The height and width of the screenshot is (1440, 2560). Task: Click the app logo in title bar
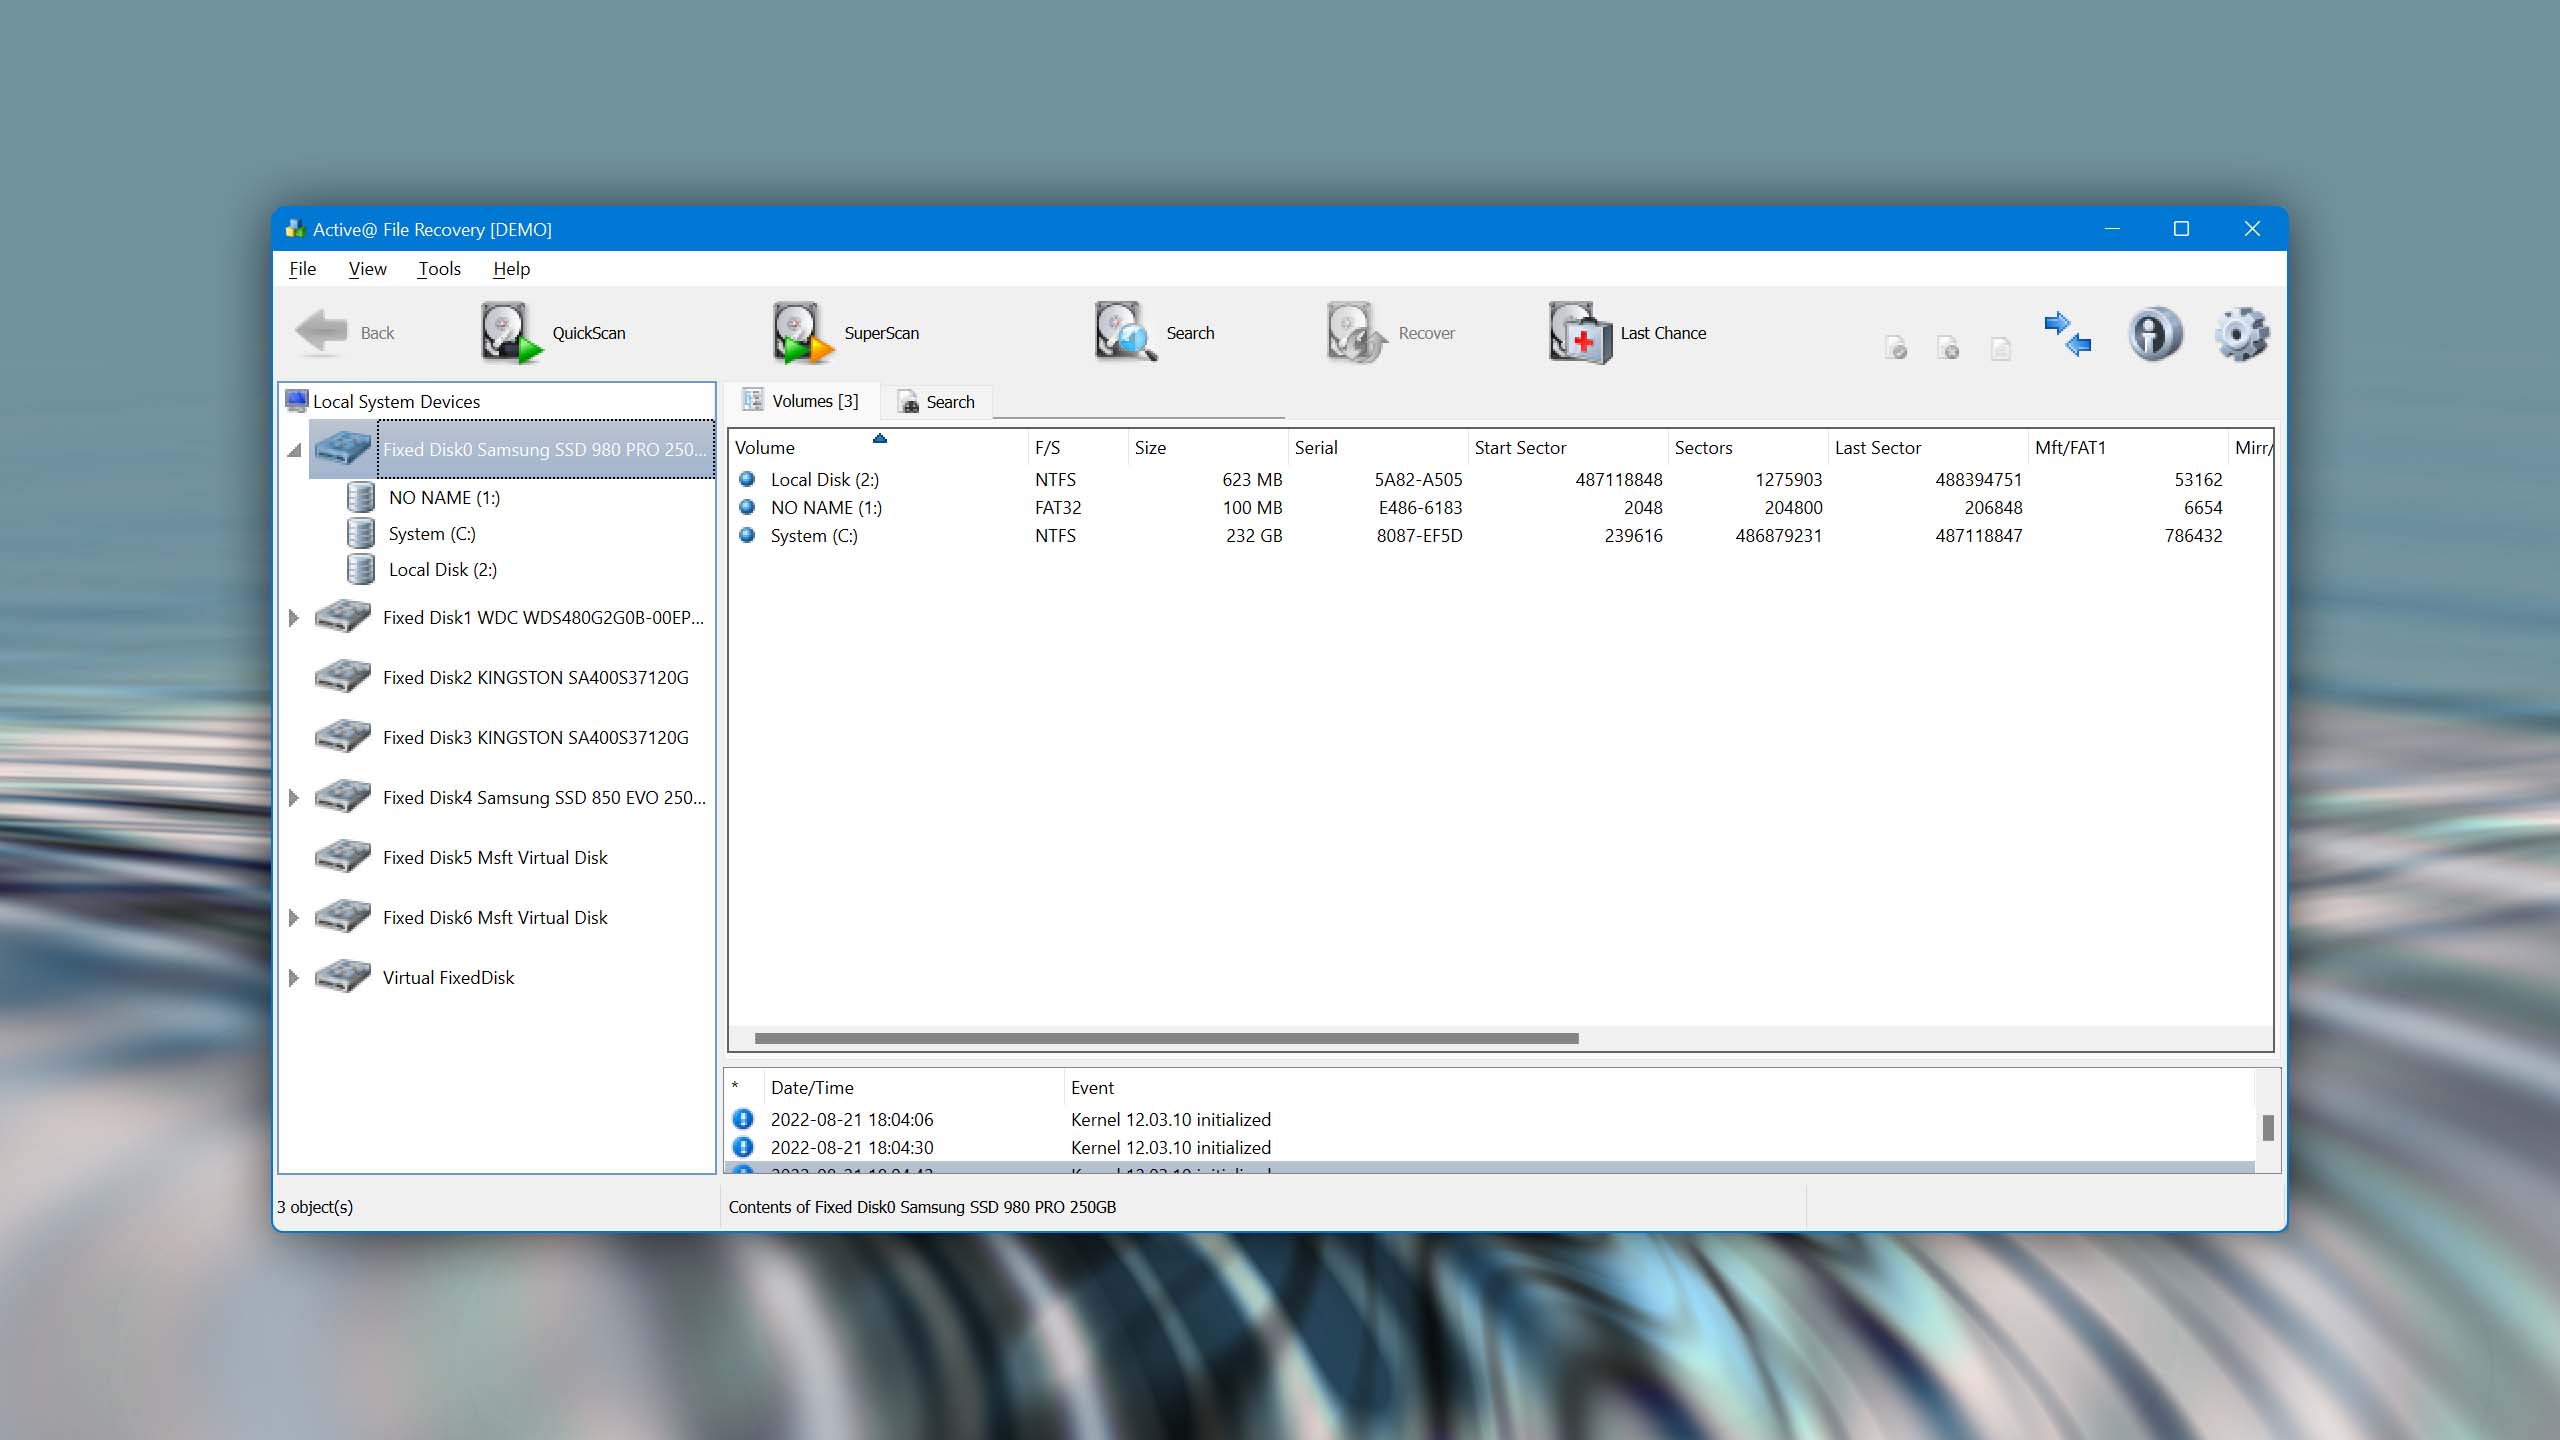(295, 229)
